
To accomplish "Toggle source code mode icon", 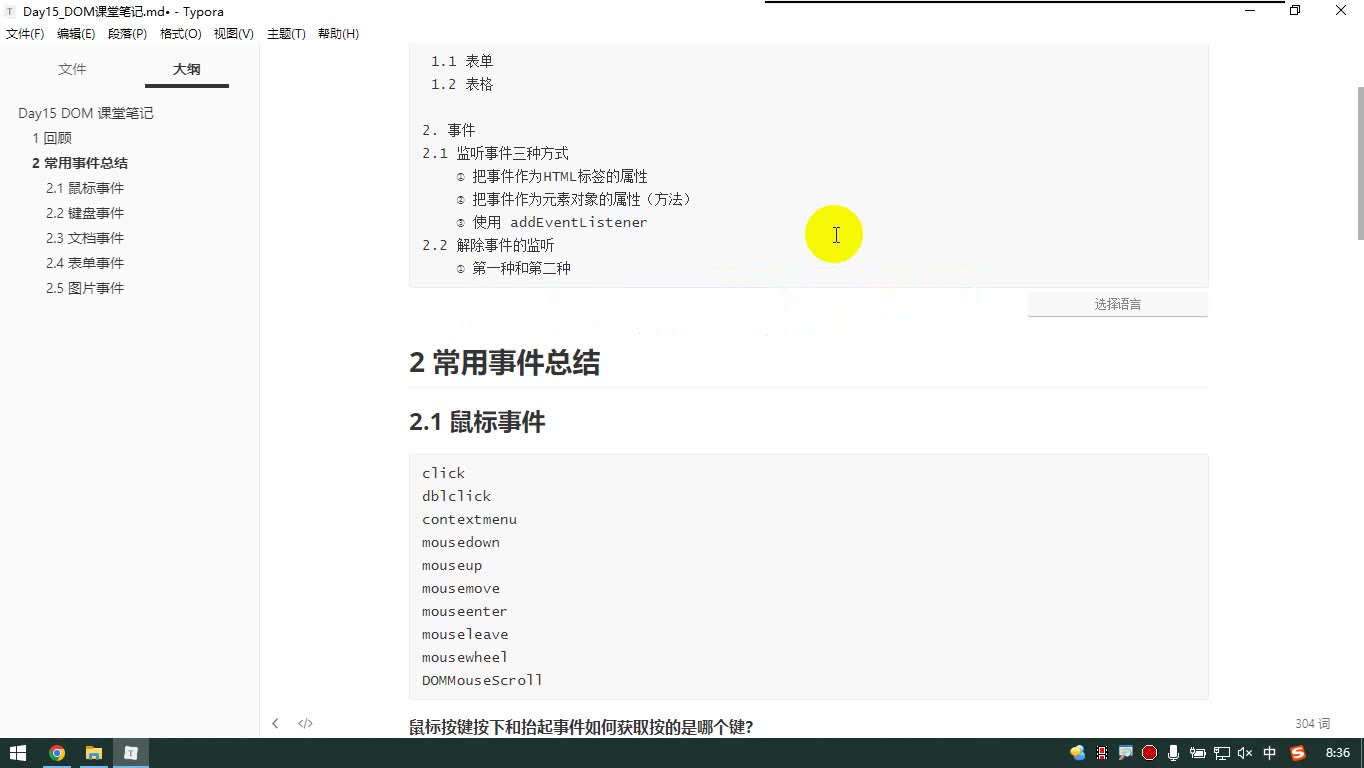I will (x=305, y=723).
